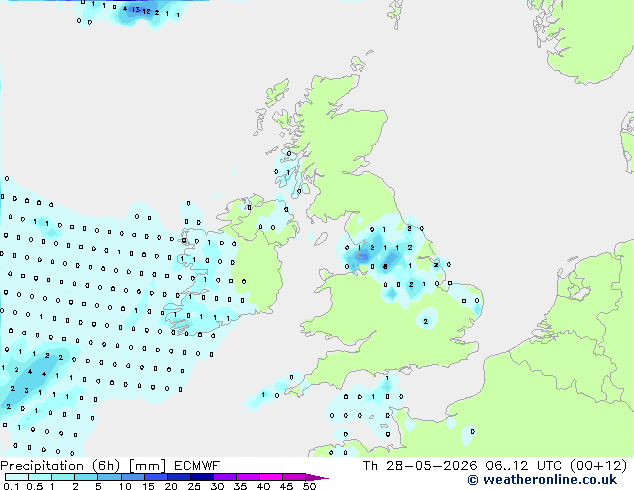Click the 25–30 mm dark blue legend swatch

202,477
